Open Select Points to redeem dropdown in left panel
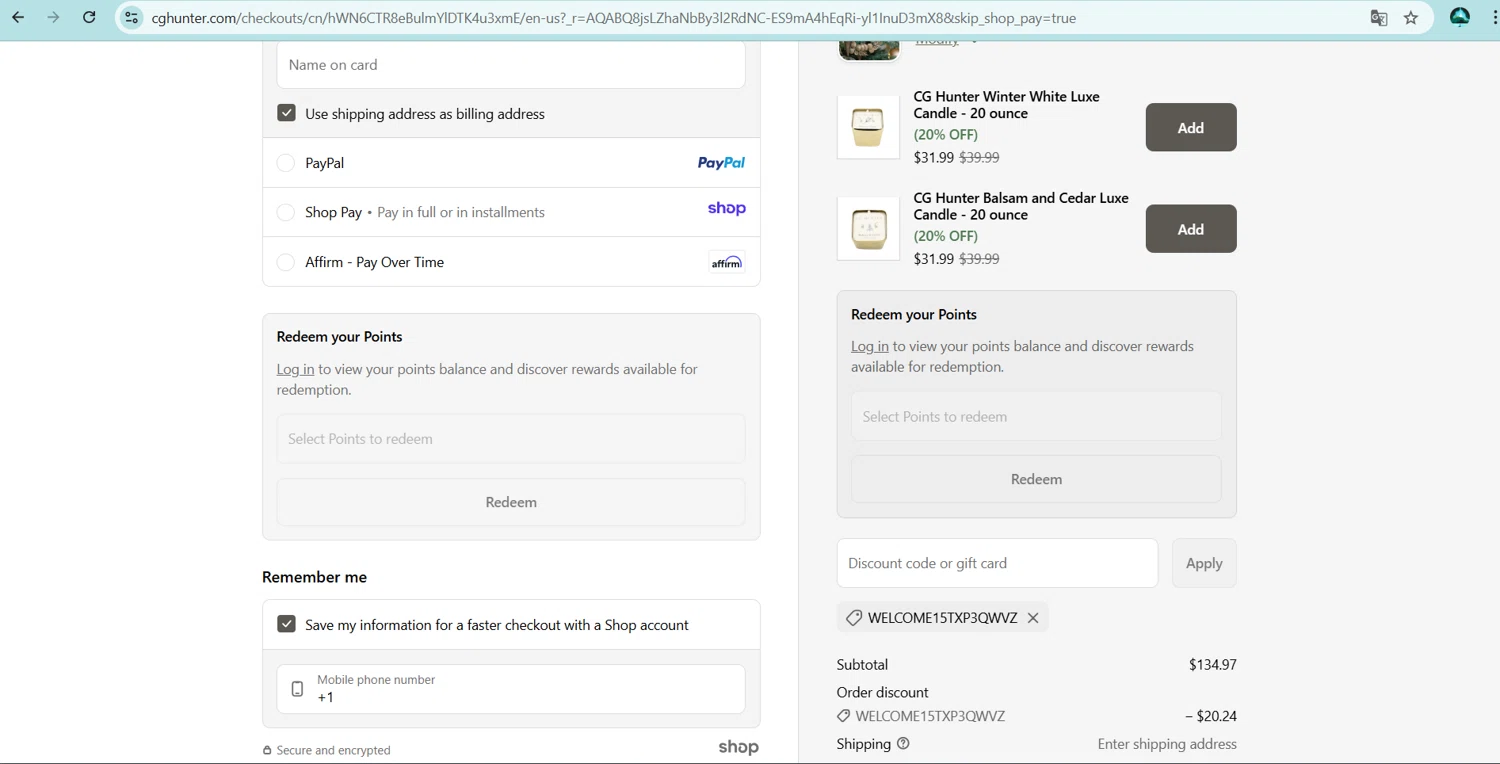 coord(511,439)
